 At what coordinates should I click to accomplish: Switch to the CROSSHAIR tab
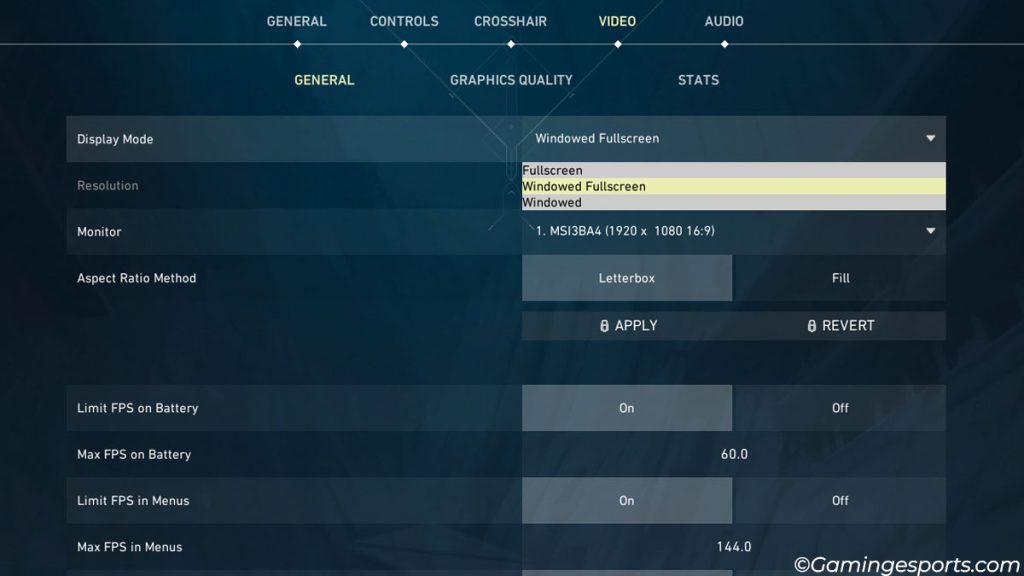(x=510, y=20)
